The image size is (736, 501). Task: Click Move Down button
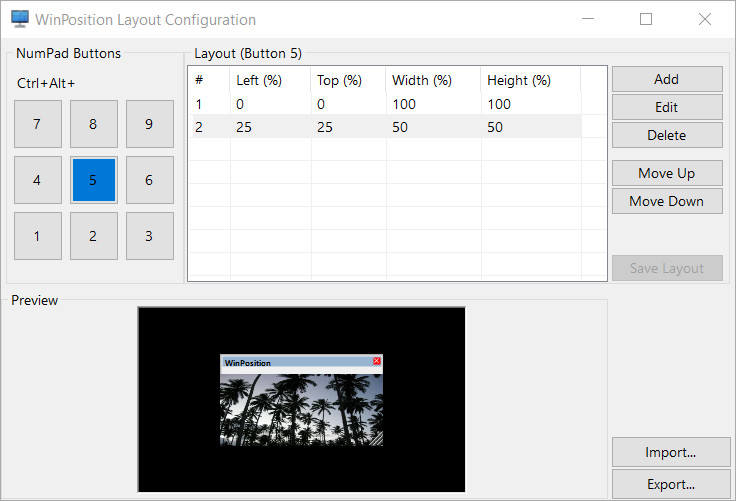coord(667,201)
